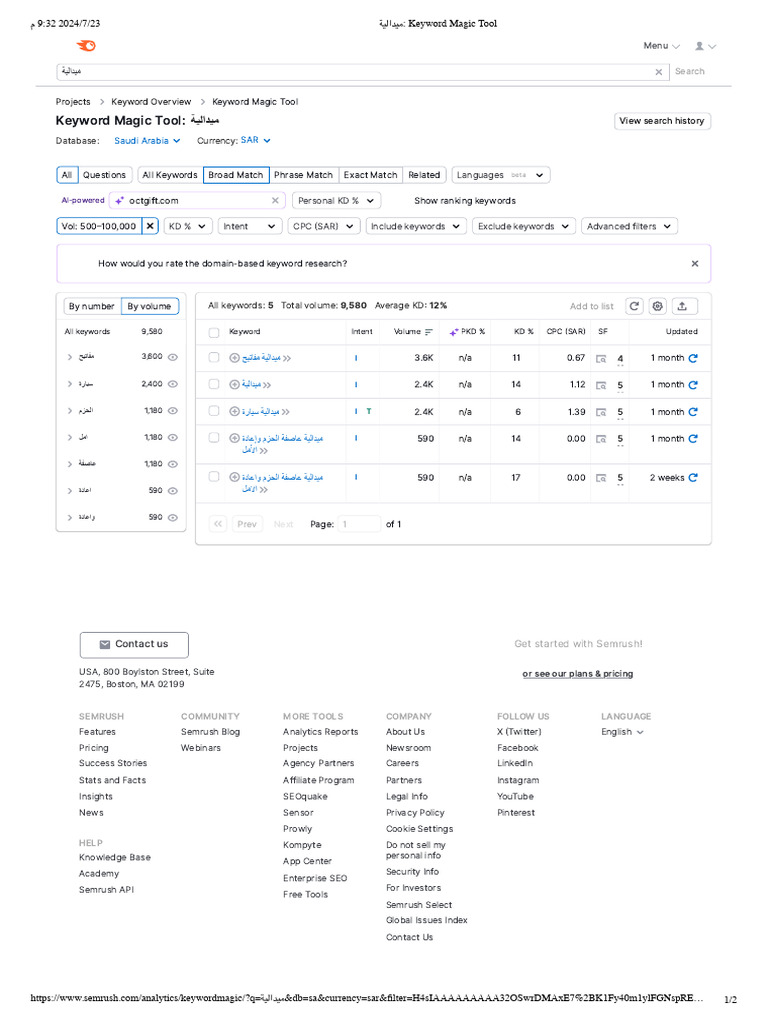Dismiss the keyword research rating banner

[x=695, y=264]
